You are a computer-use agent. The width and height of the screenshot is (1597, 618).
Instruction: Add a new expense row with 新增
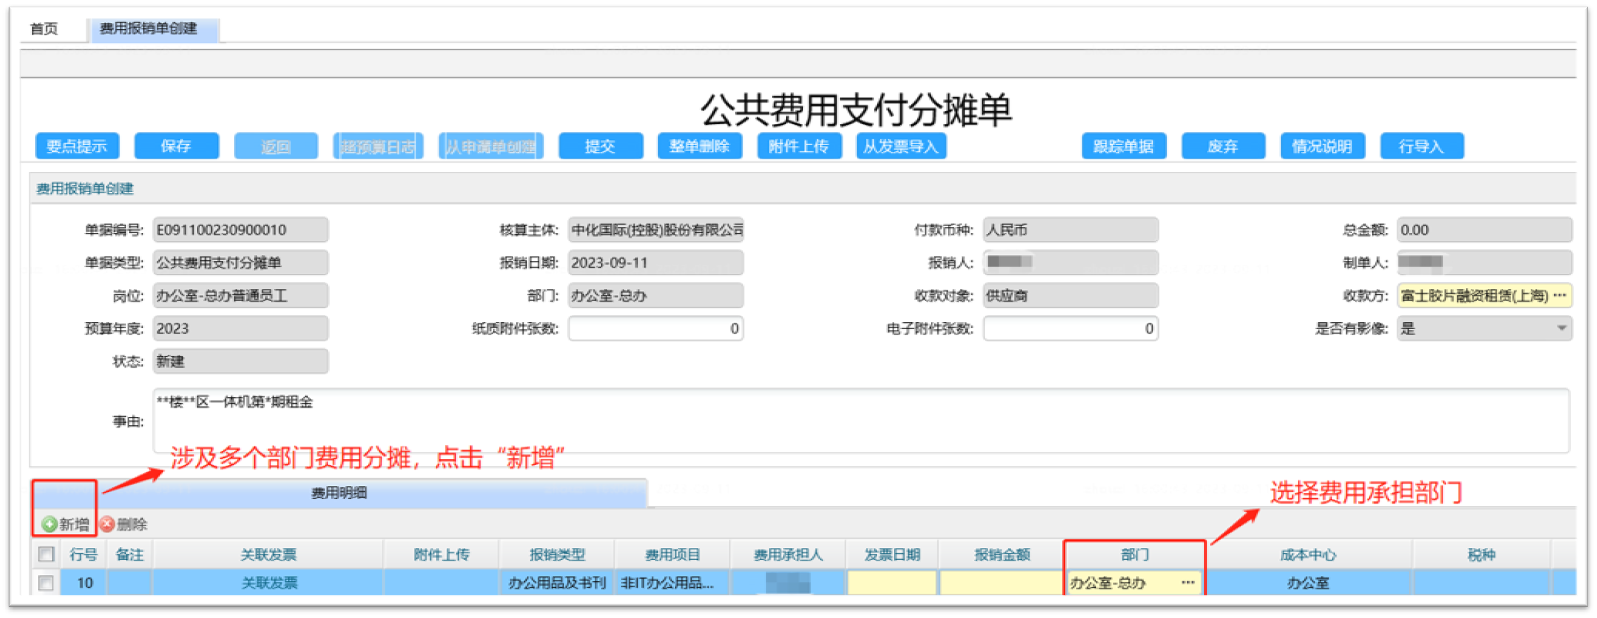[66, 524]
